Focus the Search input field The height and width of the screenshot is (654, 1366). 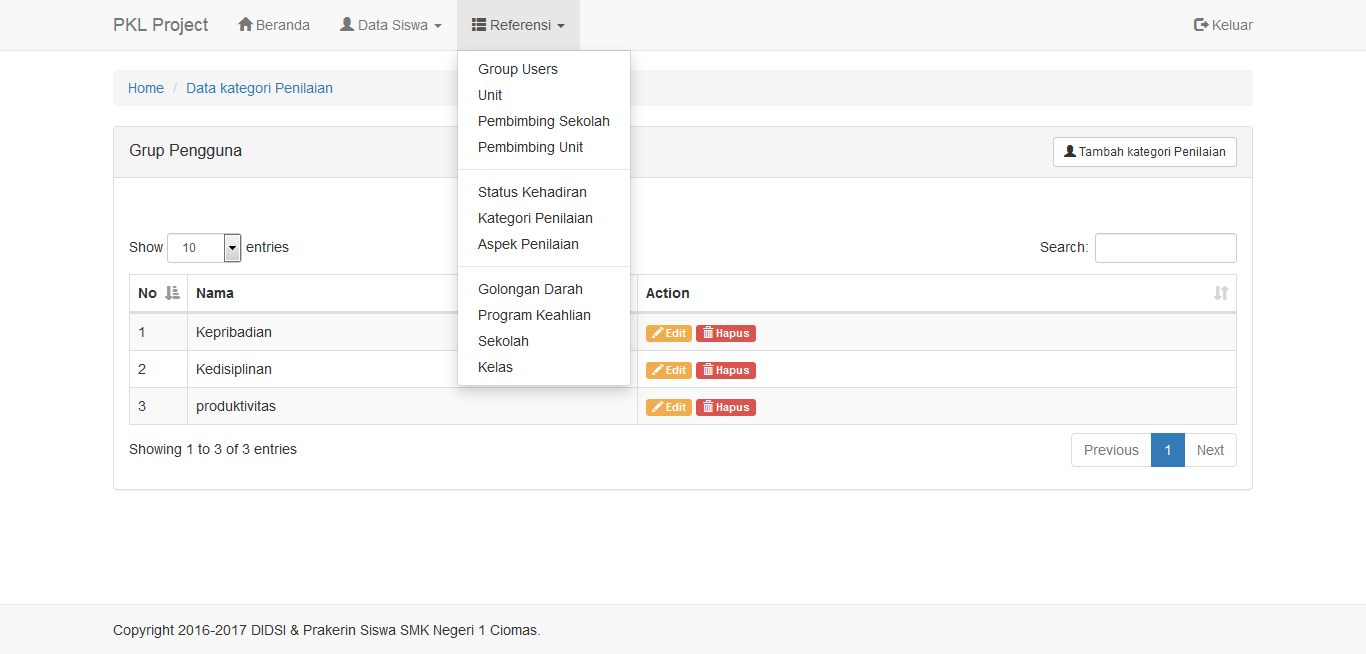point(1165,248)
